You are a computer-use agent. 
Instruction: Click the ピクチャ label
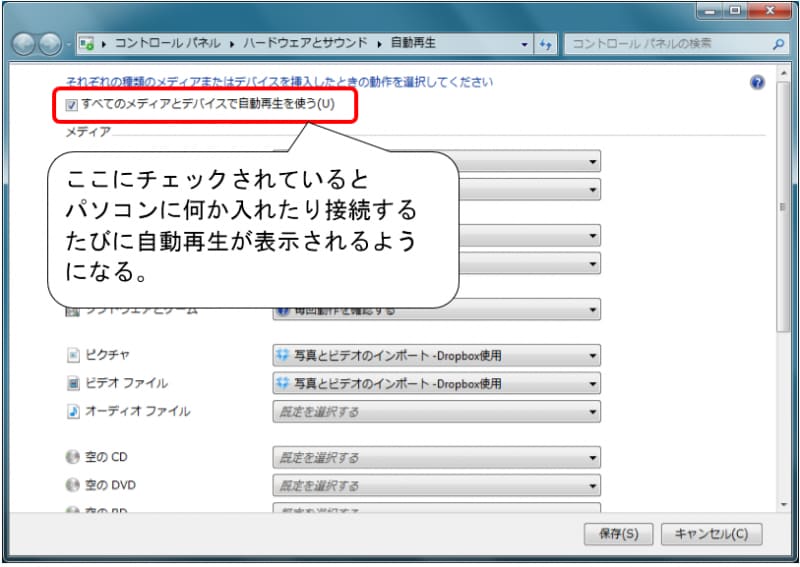pyautogui.click(x=108, y=355)
